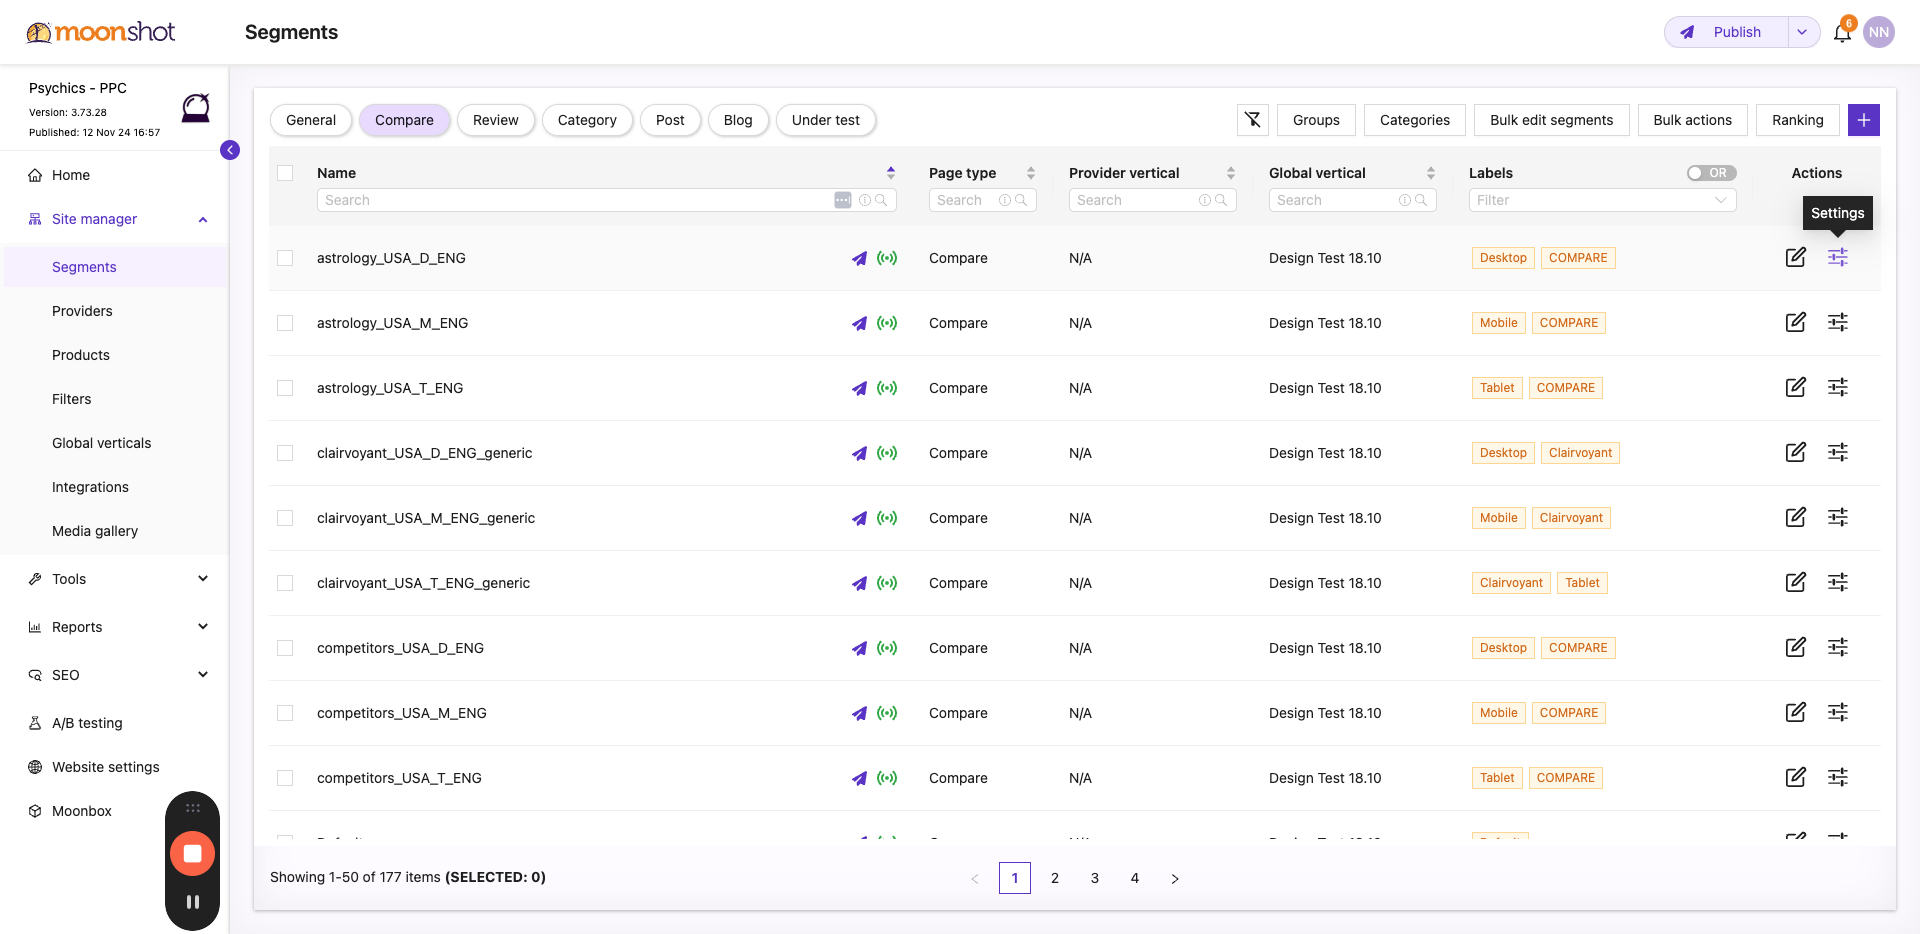Open Ranking
Viewport: 1920px width, 934px height.
coord(1798,120)
